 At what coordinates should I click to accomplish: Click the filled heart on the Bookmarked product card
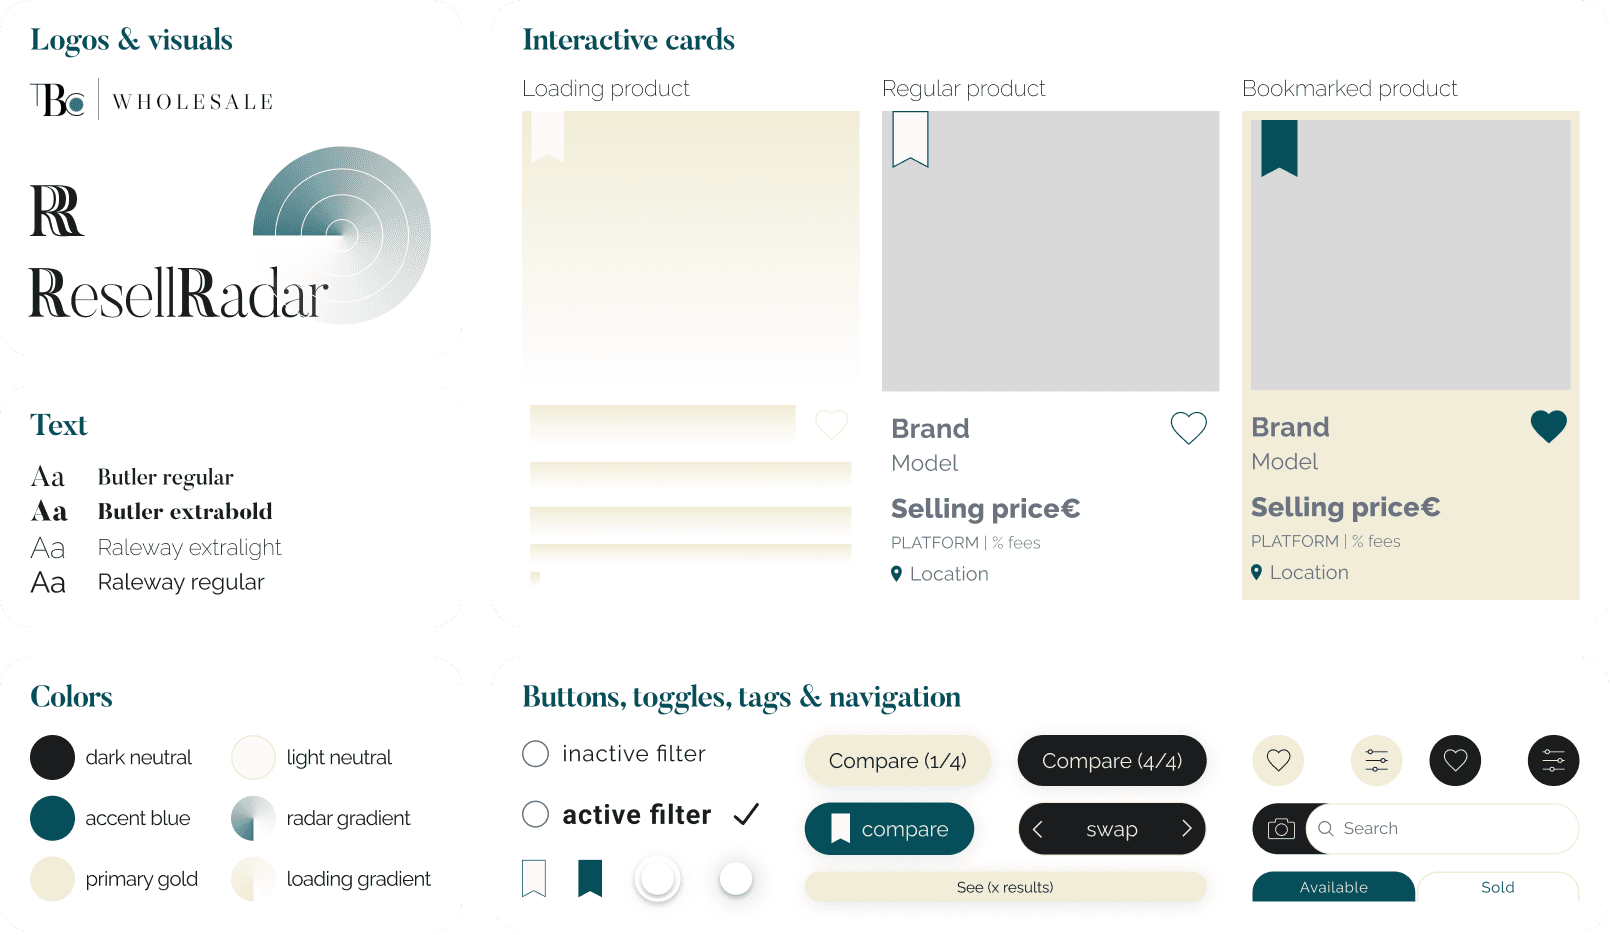(1548, 427)
